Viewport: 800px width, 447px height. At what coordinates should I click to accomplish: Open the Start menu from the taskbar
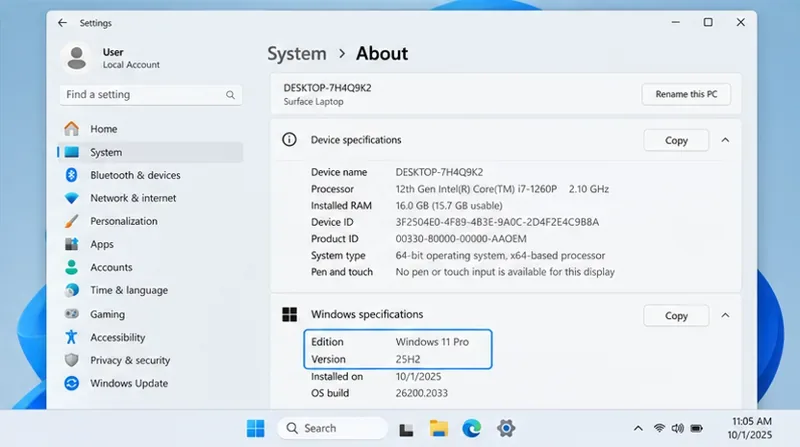tap(256, 429)
